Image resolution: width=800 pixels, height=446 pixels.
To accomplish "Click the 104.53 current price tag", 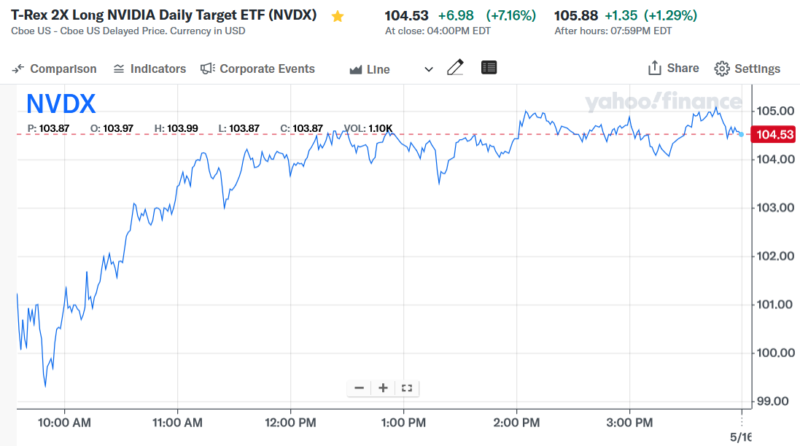I will 776,135.
